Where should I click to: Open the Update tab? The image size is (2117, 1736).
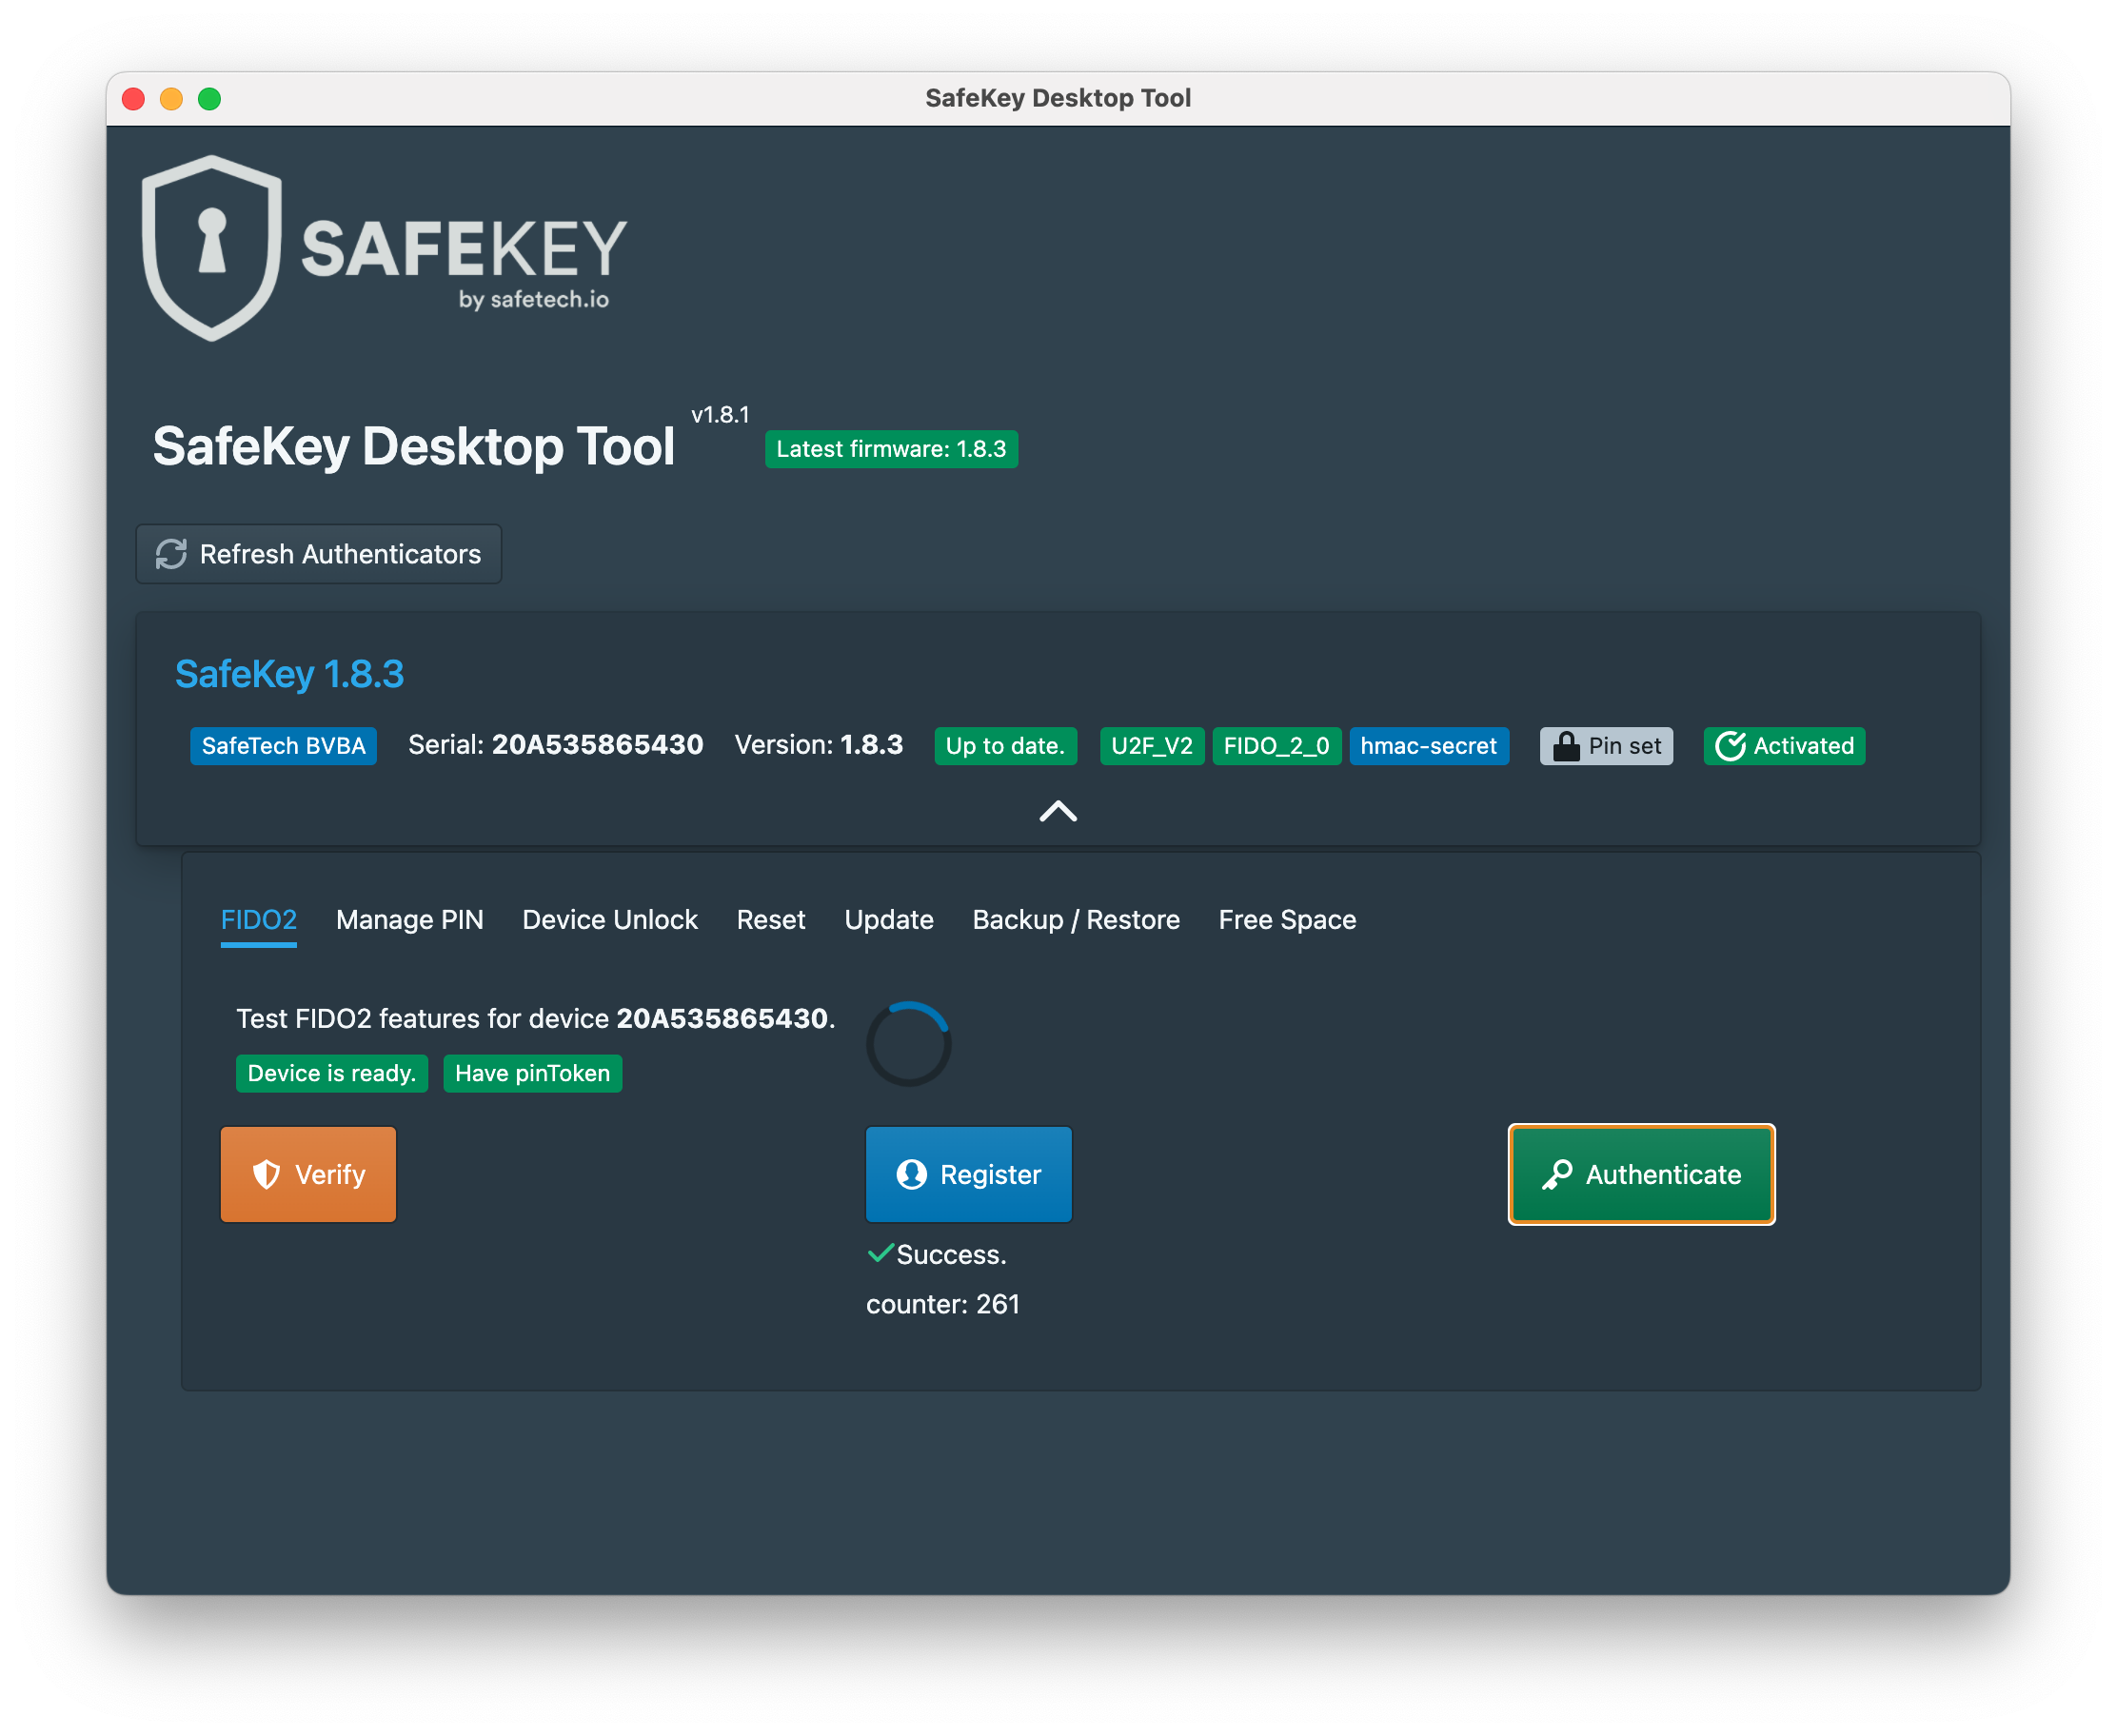[x=888, y=920]
